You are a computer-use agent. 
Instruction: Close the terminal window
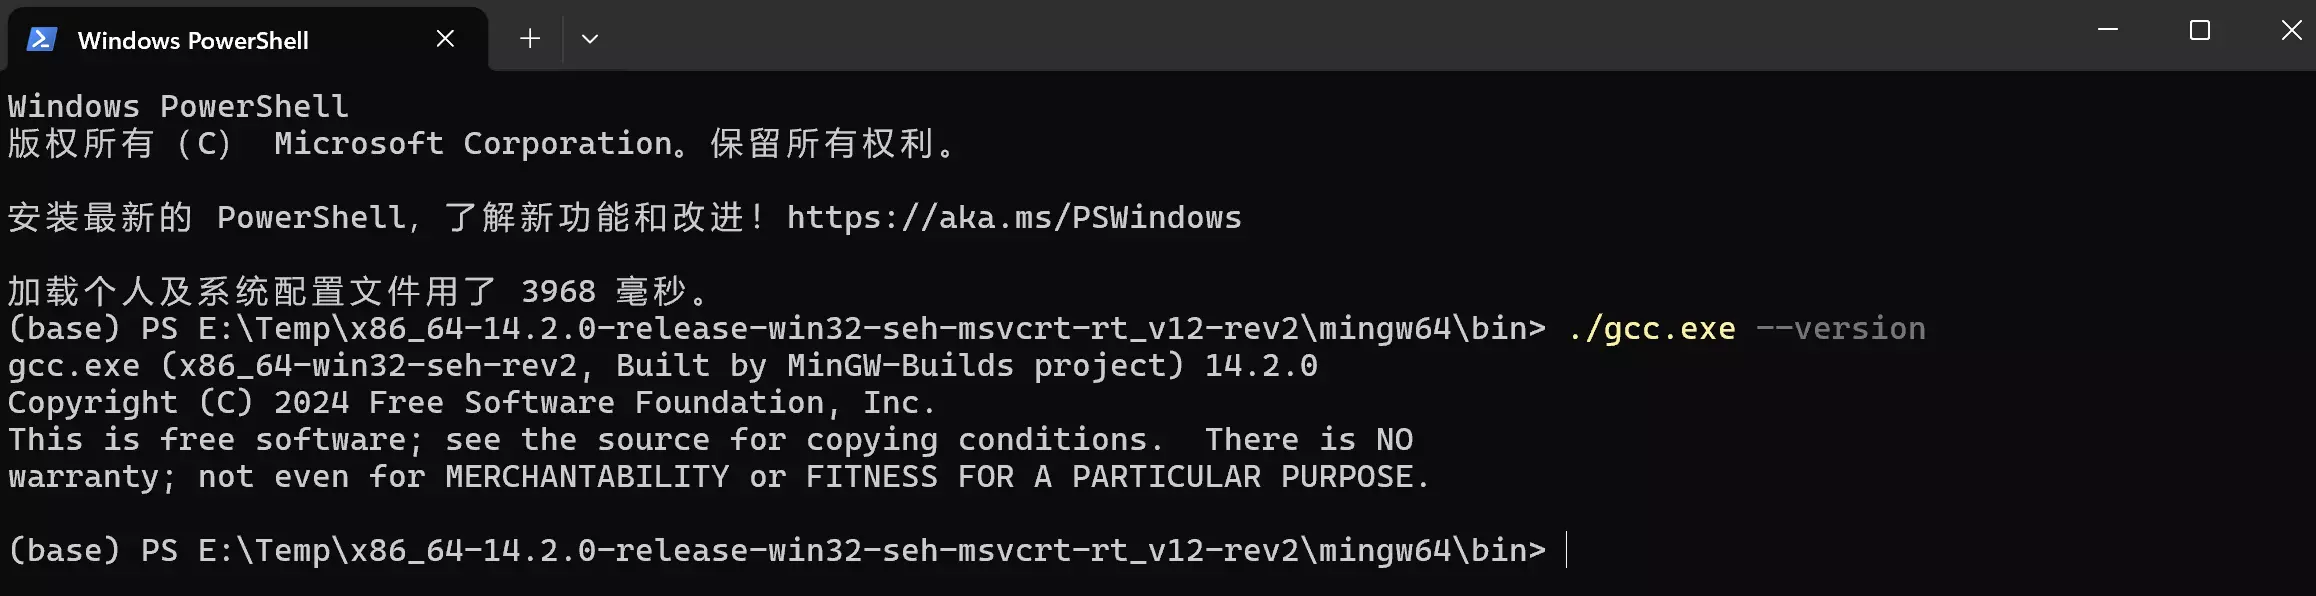tap(2291, 31)
